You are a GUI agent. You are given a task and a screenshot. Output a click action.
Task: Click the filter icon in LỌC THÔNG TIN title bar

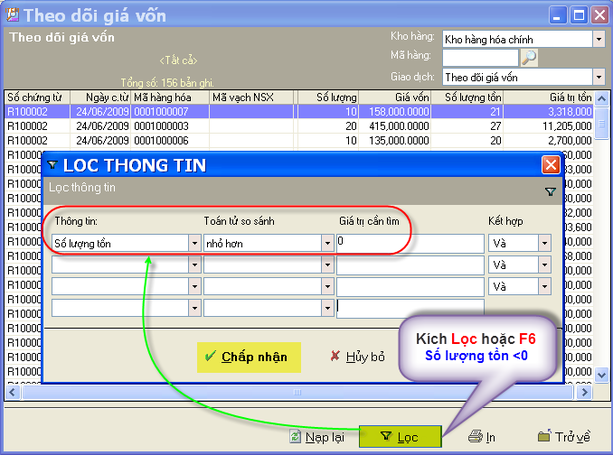coord(53,165)
